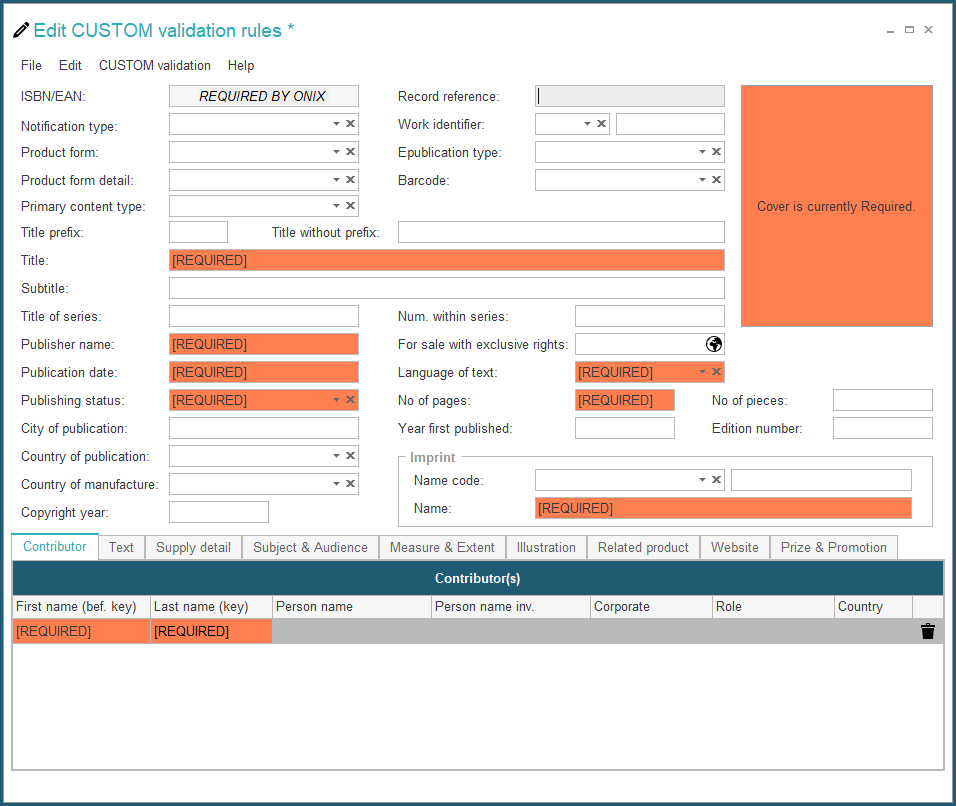Image resolution: width=956 pixels, height=806 pixels.
Task: Open the File menu
Action: pyautogui.click(x=31, y=65)
